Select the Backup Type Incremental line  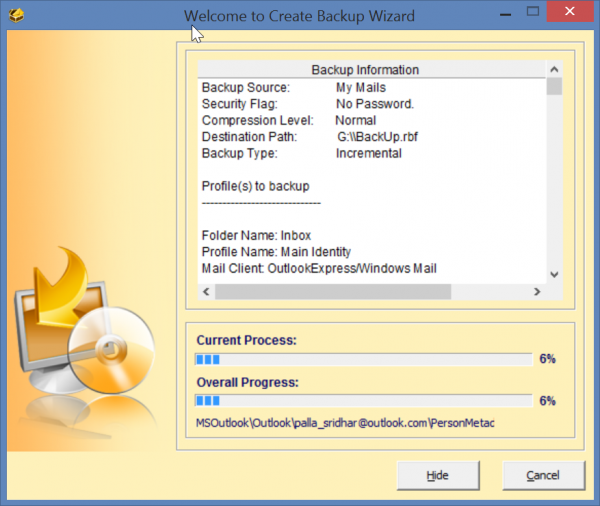(302, 153)
